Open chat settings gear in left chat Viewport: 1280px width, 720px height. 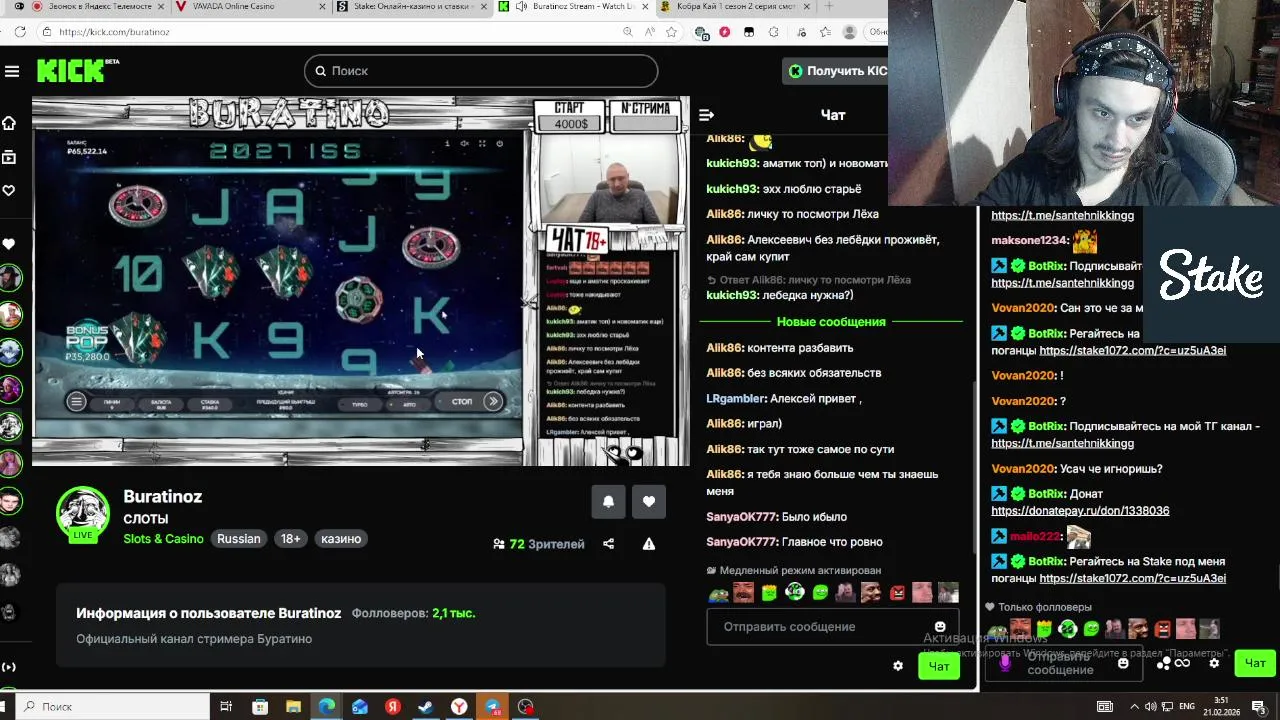tap(898, 666)
